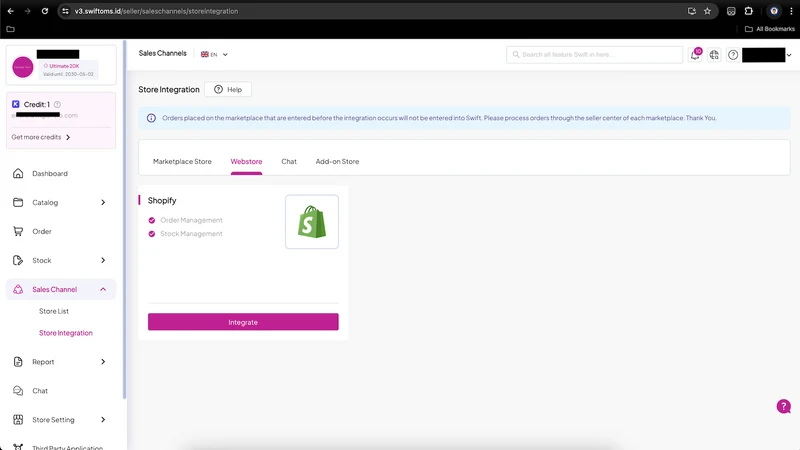The image size is (800, 450).
Task: Expand the Report menu chevron
Action: pos(103,362)
